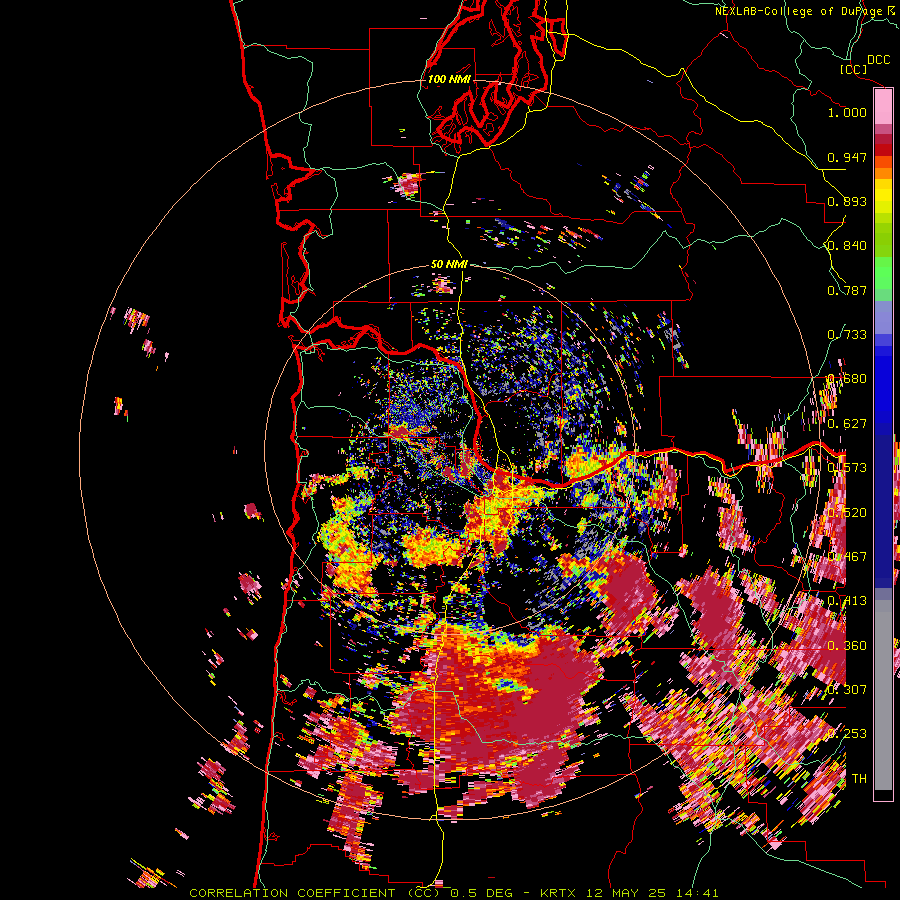This screenshot has height=900, width=900.
Task: Click the NEXLAB-College of DuPage label
Action: pos(799,11)
